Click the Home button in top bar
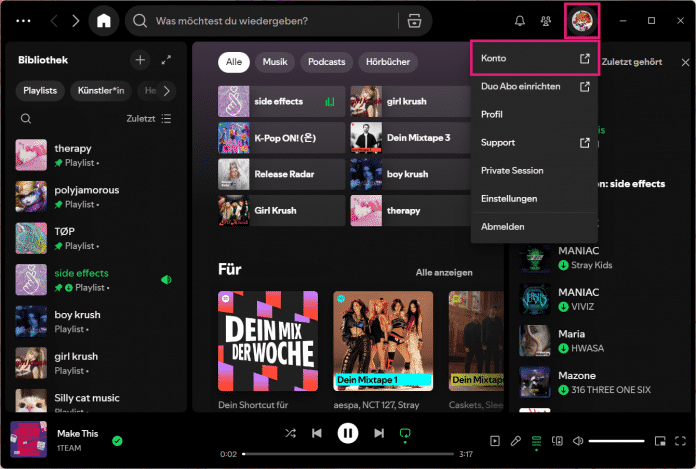Screen dimensions: 696x469 click(x=103, y=20)
